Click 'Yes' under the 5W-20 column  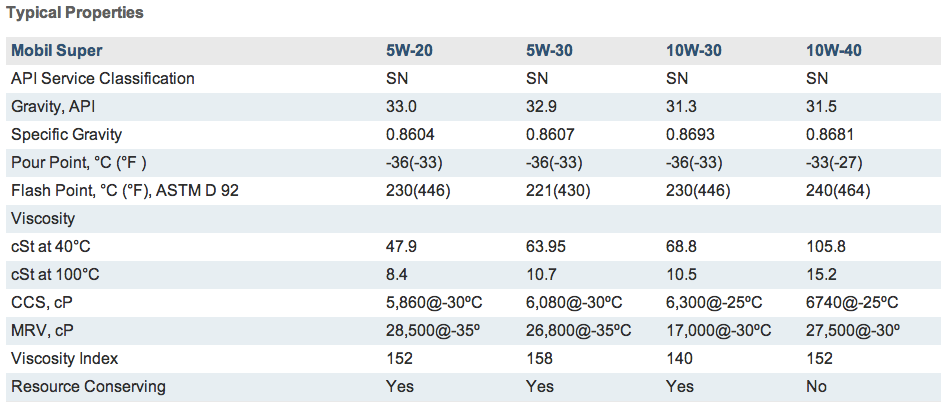click(x=400, y=386)
